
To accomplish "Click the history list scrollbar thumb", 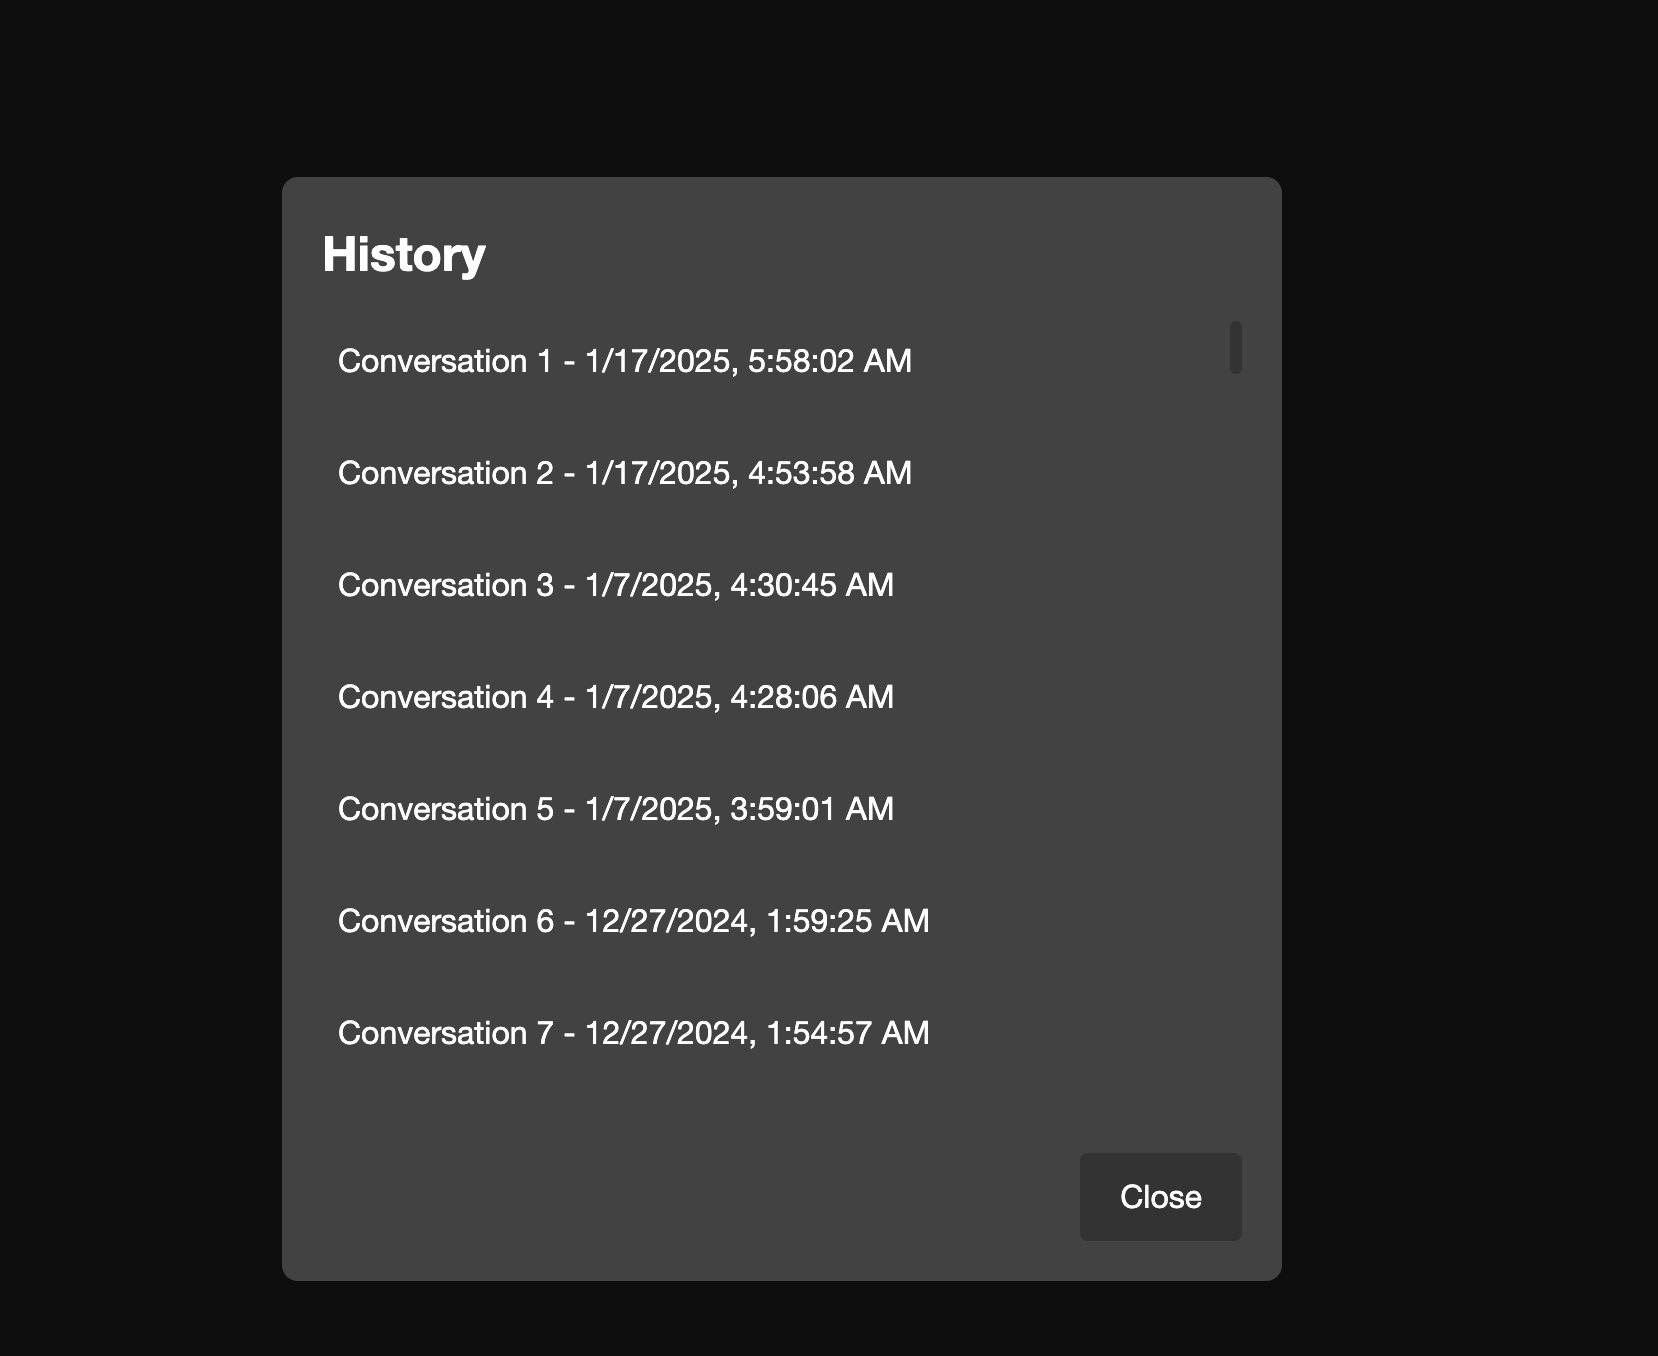I will 1236,348.
